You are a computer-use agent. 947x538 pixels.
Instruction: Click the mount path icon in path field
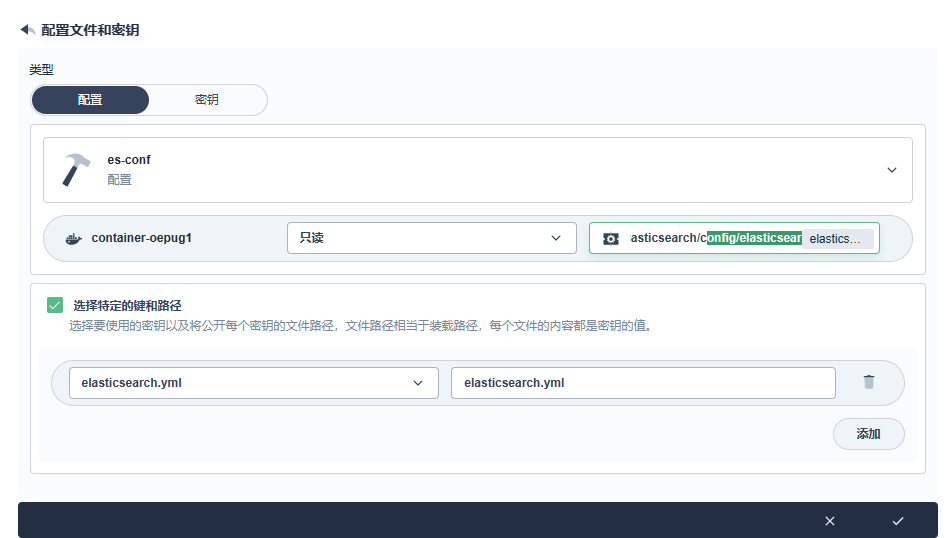[x=611, y=239]
